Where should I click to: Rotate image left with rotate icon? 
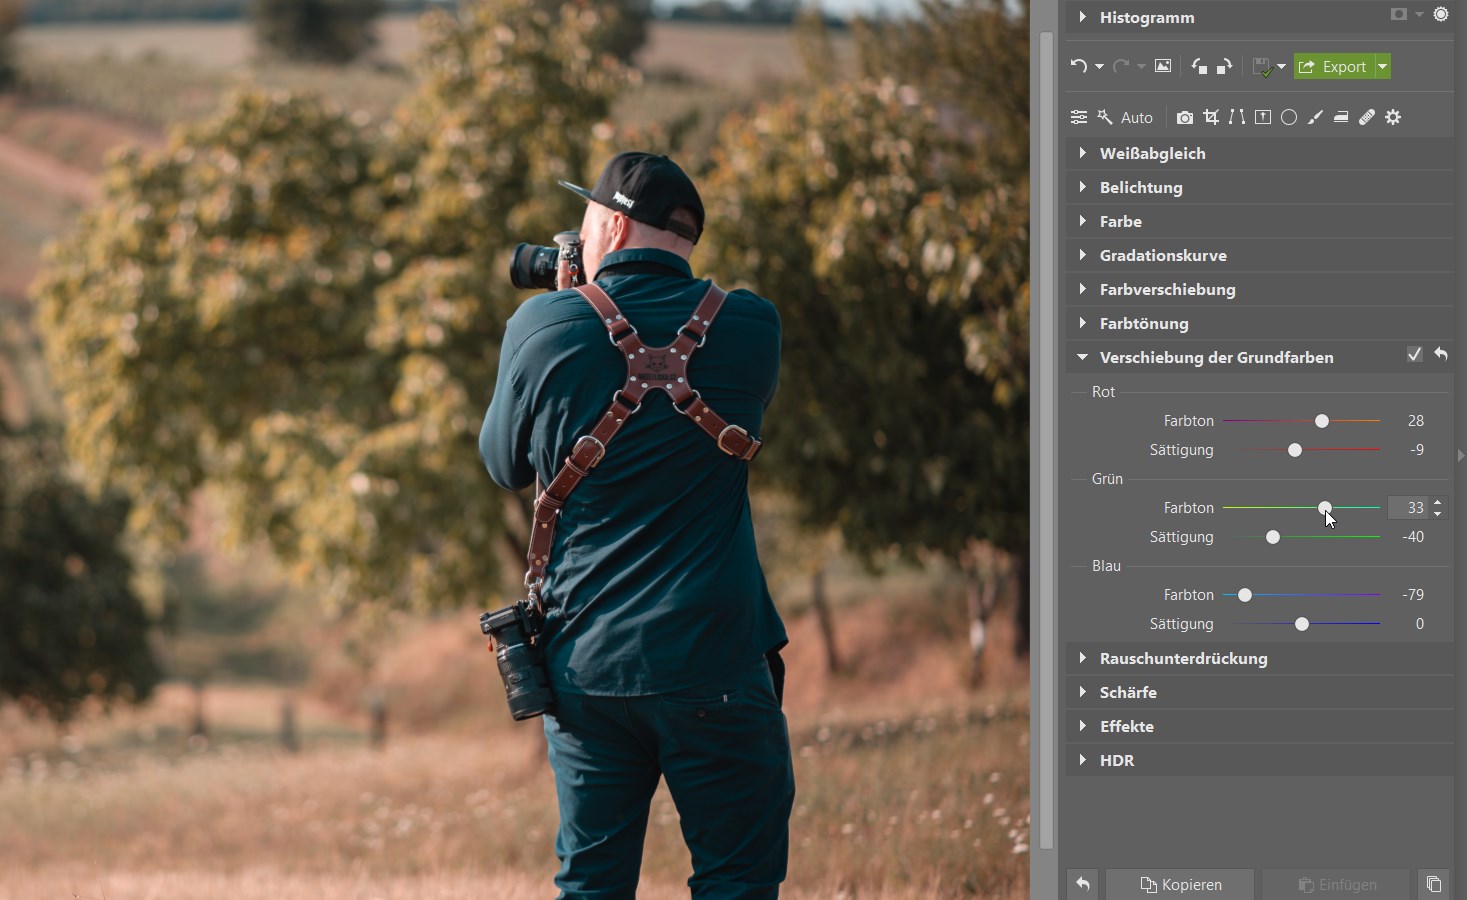pyautogui.click(x=1199, y=66)
